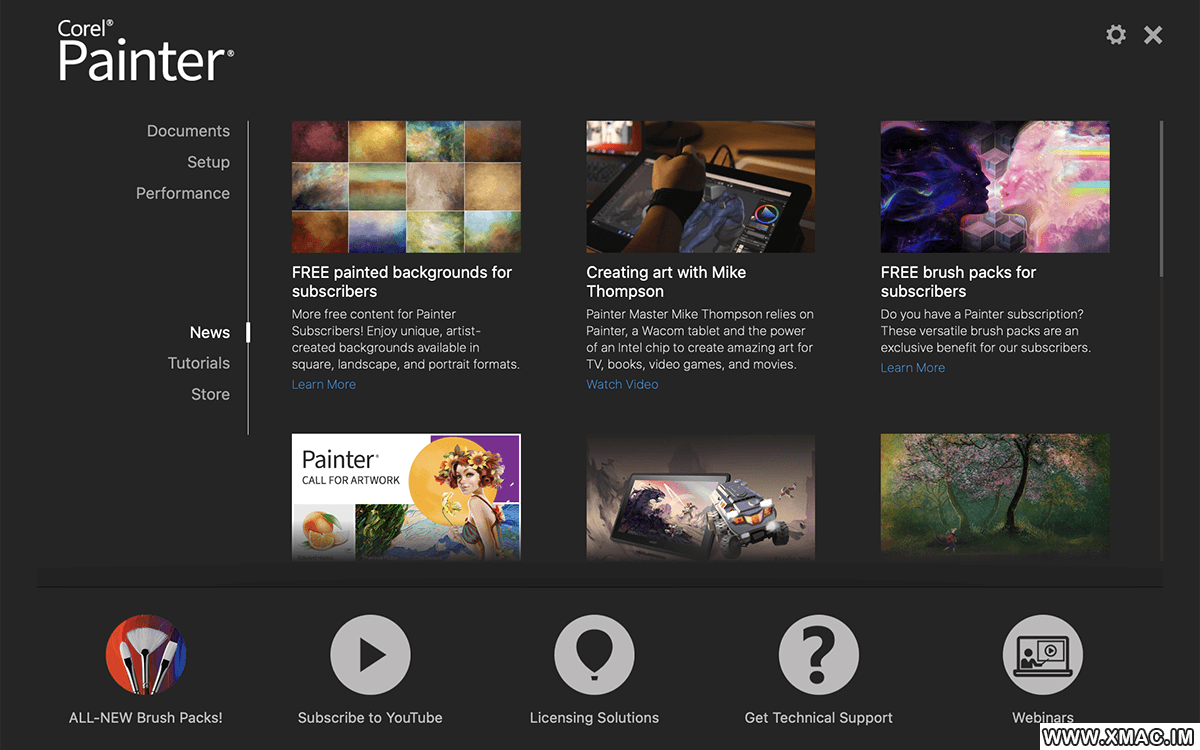Switch to the Documents section

pyautogui.click(x=188, y=131)
